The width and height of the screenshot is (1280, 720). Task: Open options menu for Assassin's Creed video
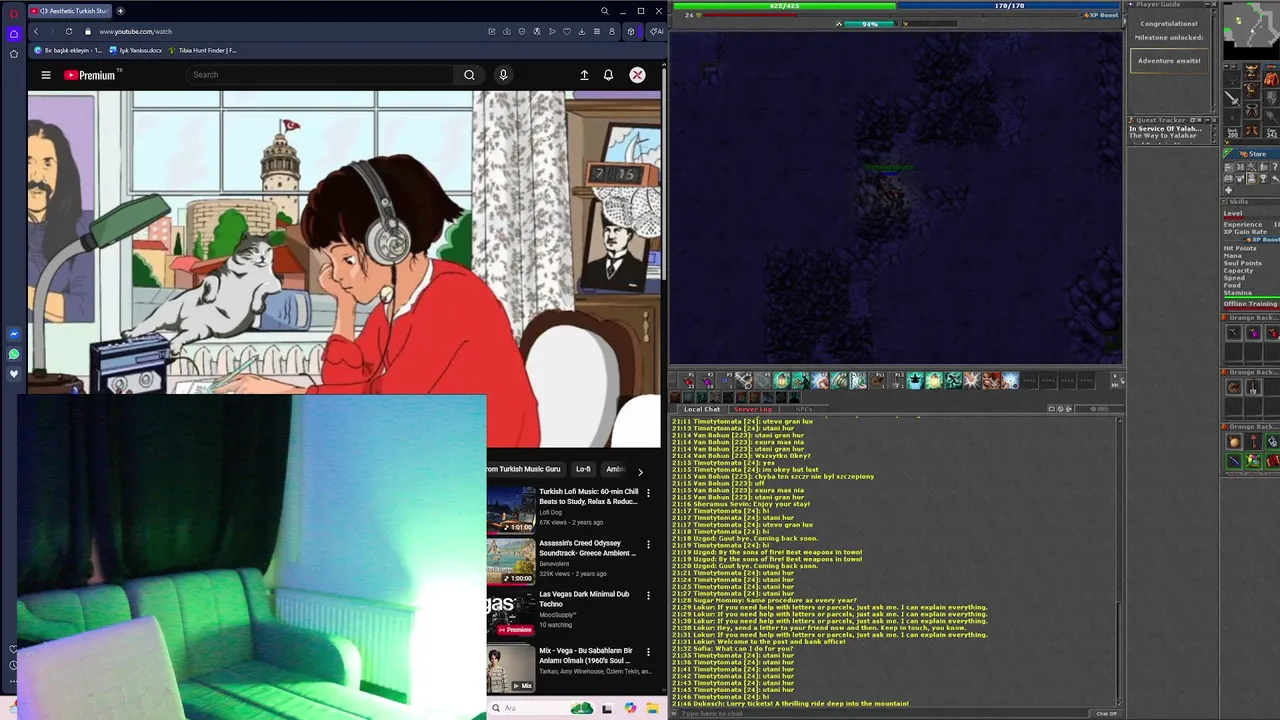click(x=648, y=545)
